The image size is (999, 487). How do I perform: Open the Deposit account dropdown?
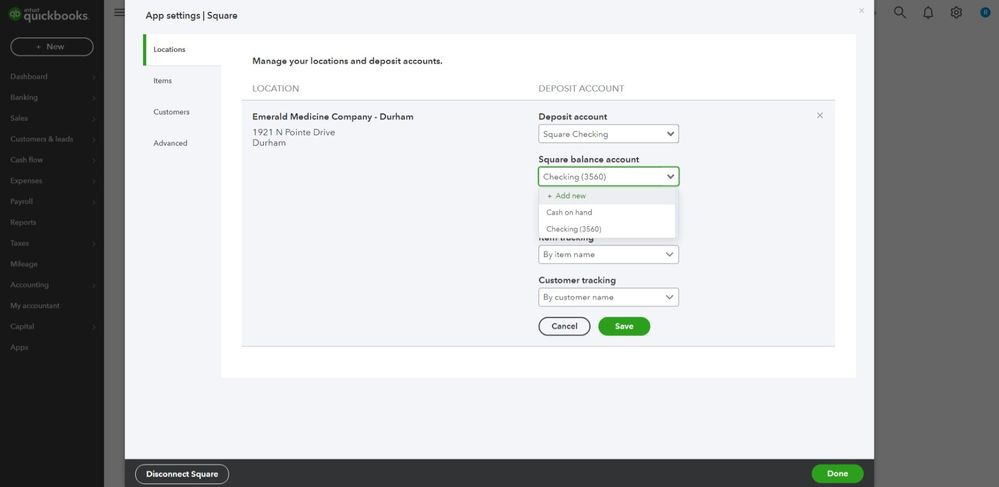click(x=608, y=134)
